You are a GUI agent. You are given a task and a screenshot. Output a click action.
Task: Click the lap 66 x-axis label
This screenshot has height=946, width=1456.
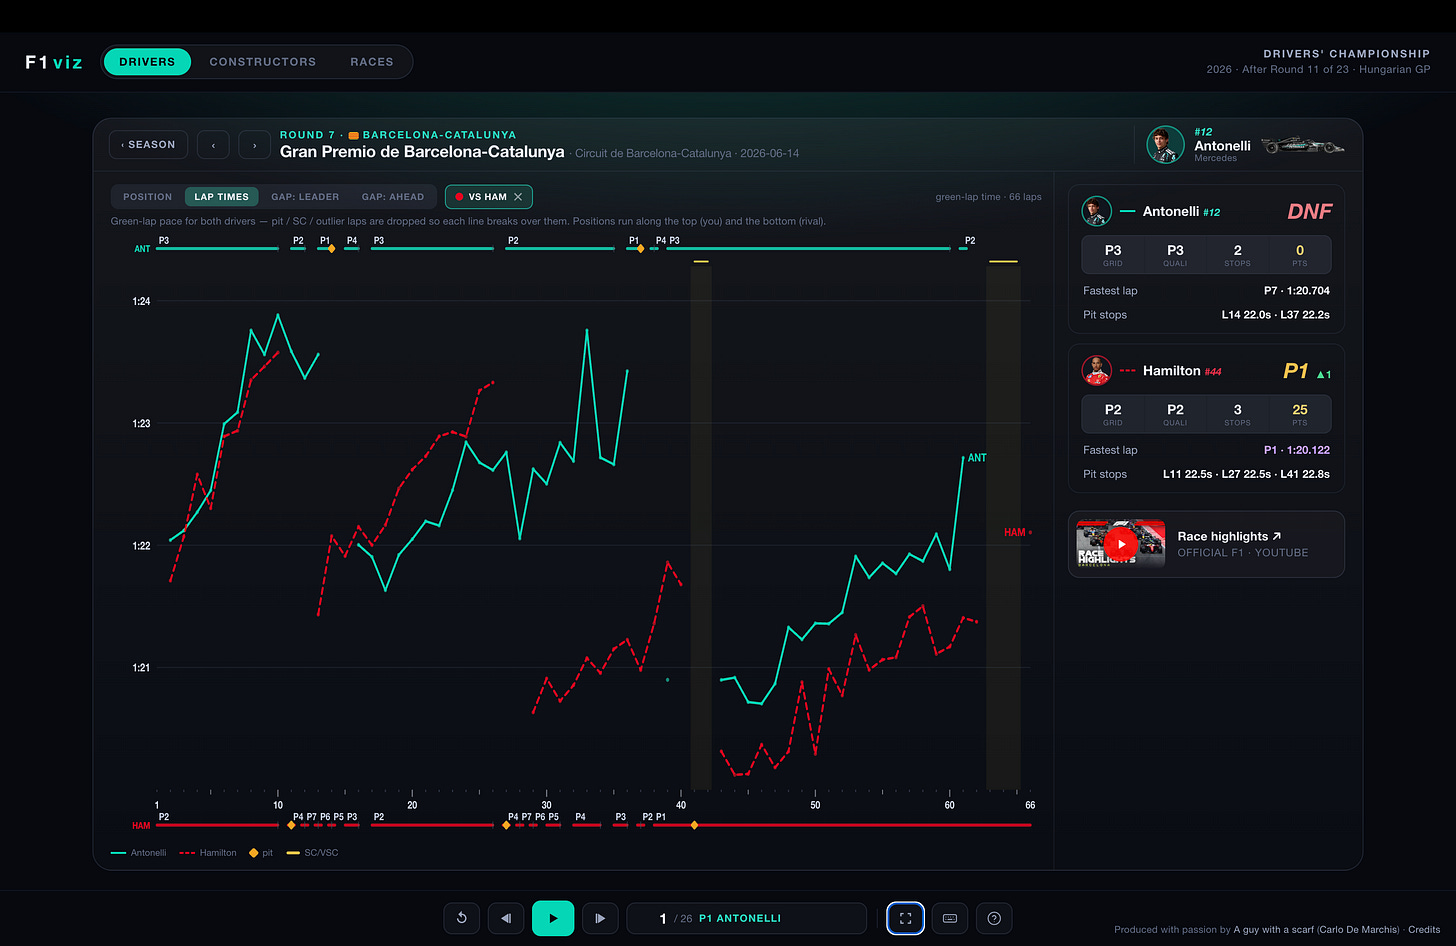[x=1030, y=805]
